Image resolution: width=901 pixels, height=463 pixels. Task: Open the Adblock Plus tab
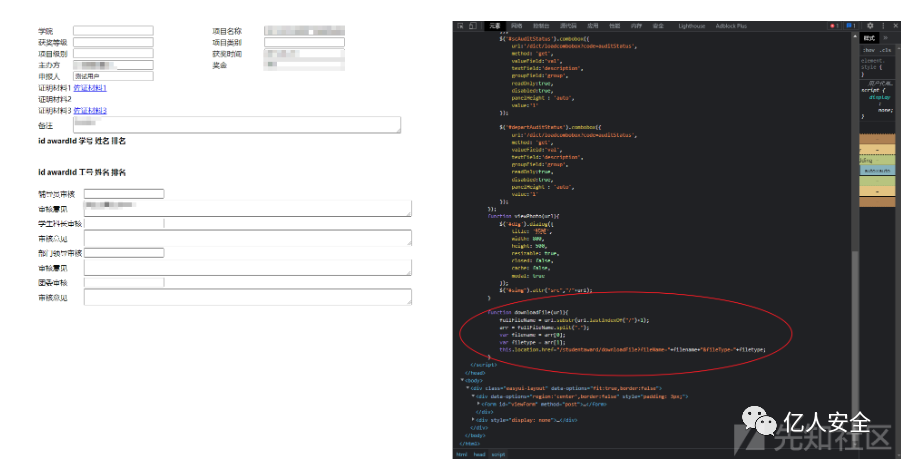point(731,26)
